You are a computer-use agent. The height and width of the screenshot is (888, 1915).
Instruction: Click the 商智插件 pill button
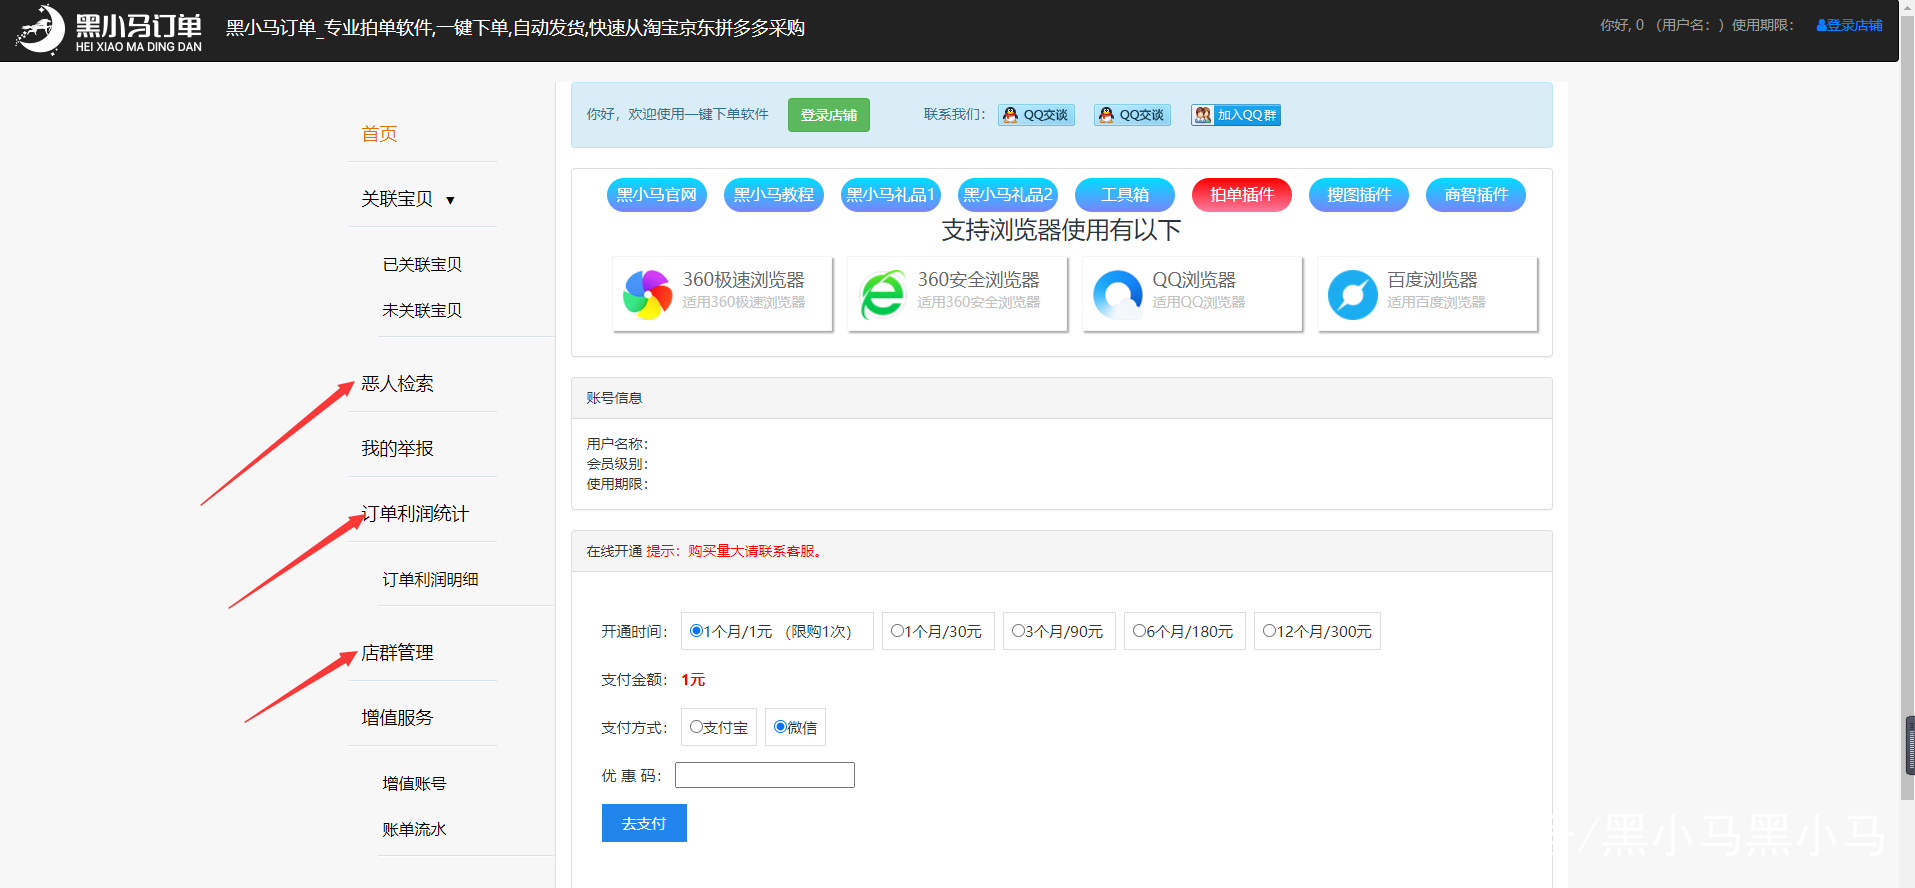1476,195
